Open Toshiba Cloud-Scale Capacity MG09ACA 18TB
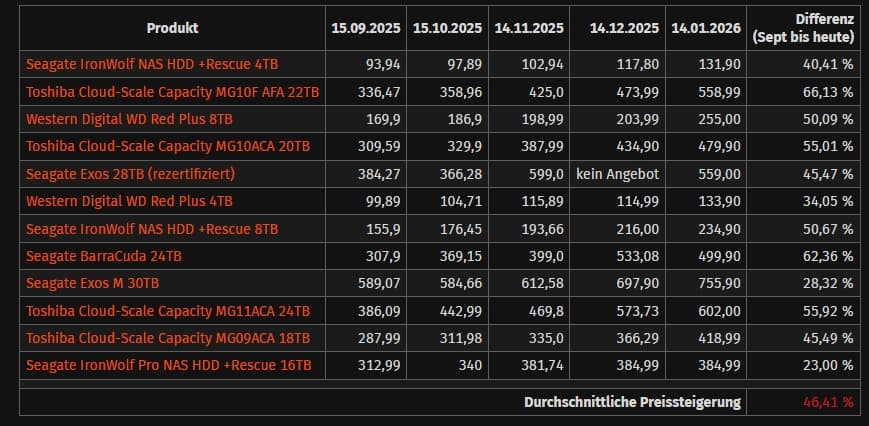Viewport: 869px width, 426px height. pos(168,338)
